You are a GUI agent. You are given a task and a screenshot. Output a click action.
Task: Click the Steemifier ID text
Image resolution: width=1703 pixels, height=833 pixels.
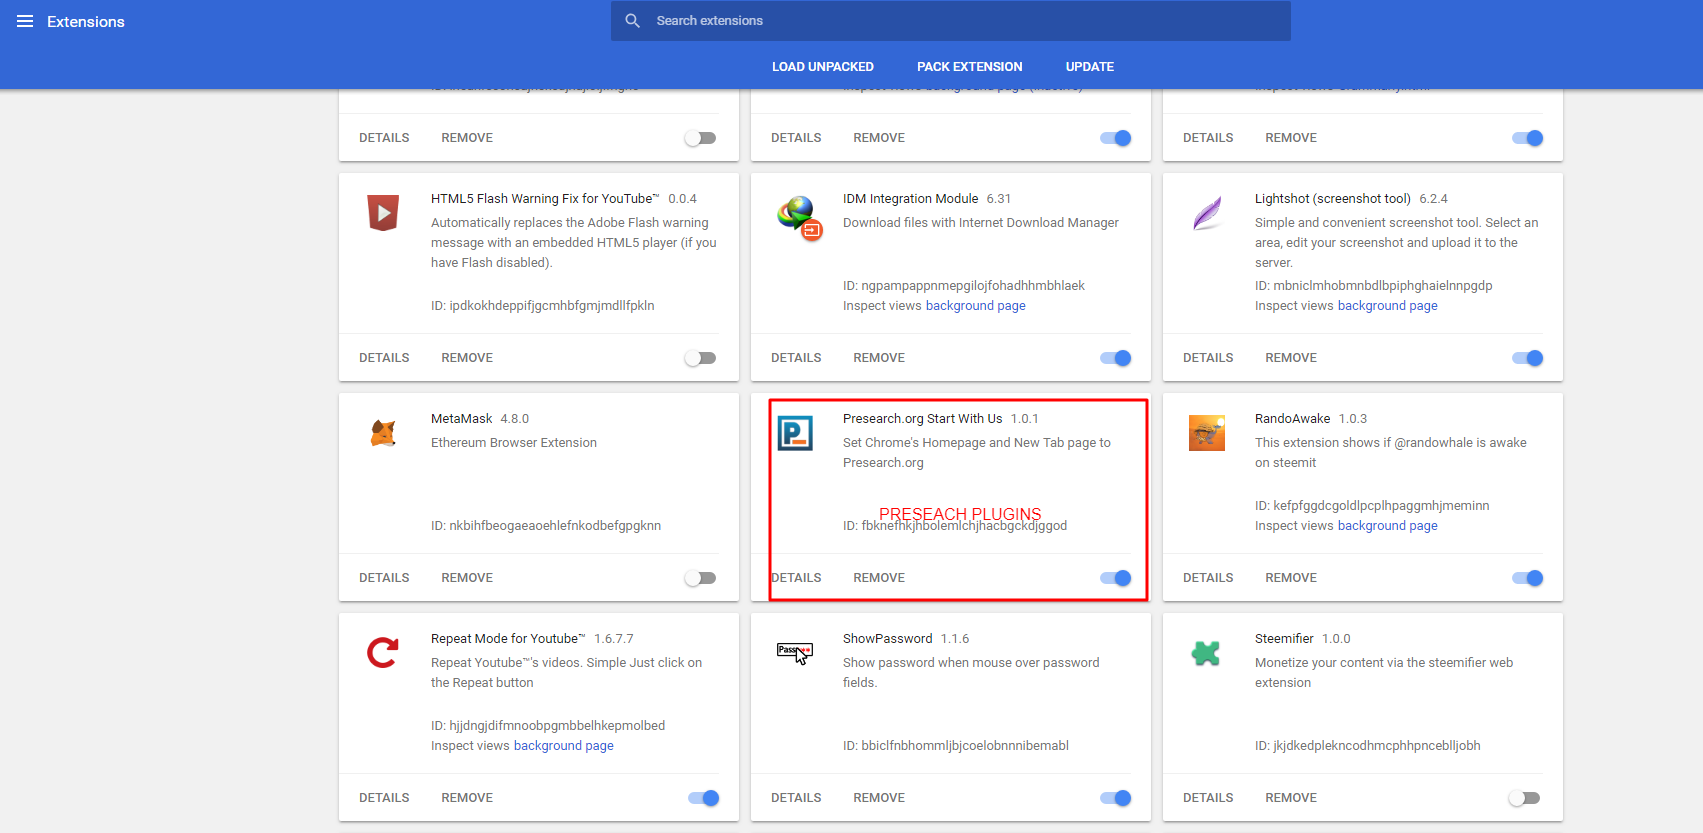(x=1368, y=746)
